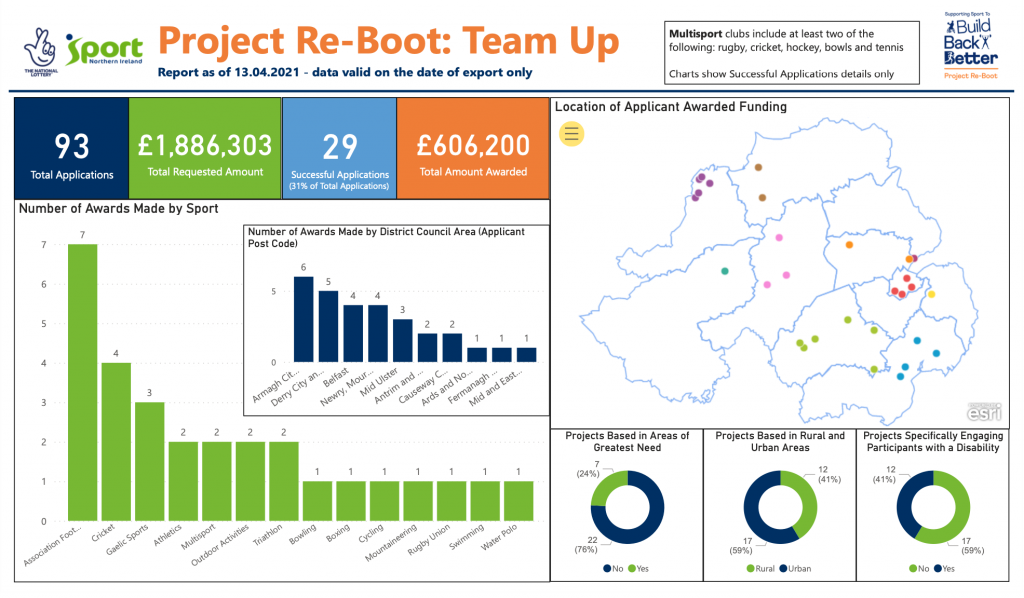The height and width of the screenshot is (598, 1024).
Task: Select the Mountaineering bar
Action: pos(418,501)
